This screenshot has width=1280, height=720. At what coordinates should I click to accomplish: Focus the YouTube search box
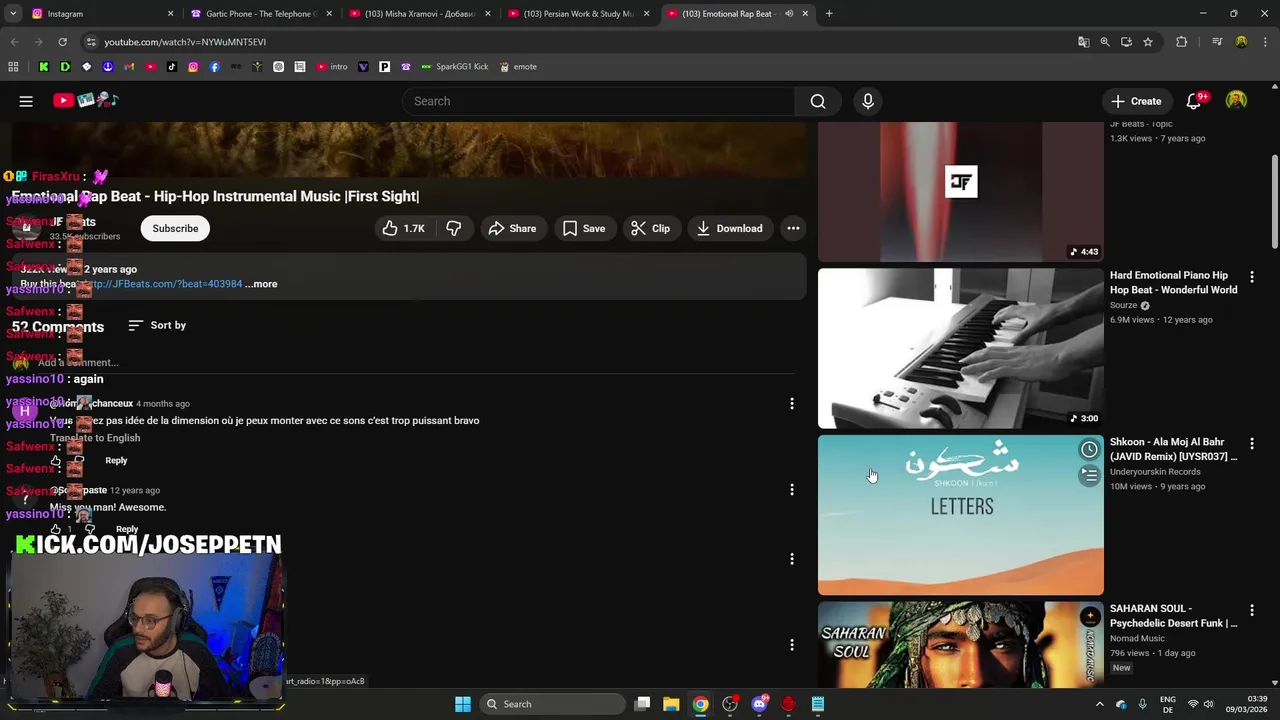(x=598, y=101)
